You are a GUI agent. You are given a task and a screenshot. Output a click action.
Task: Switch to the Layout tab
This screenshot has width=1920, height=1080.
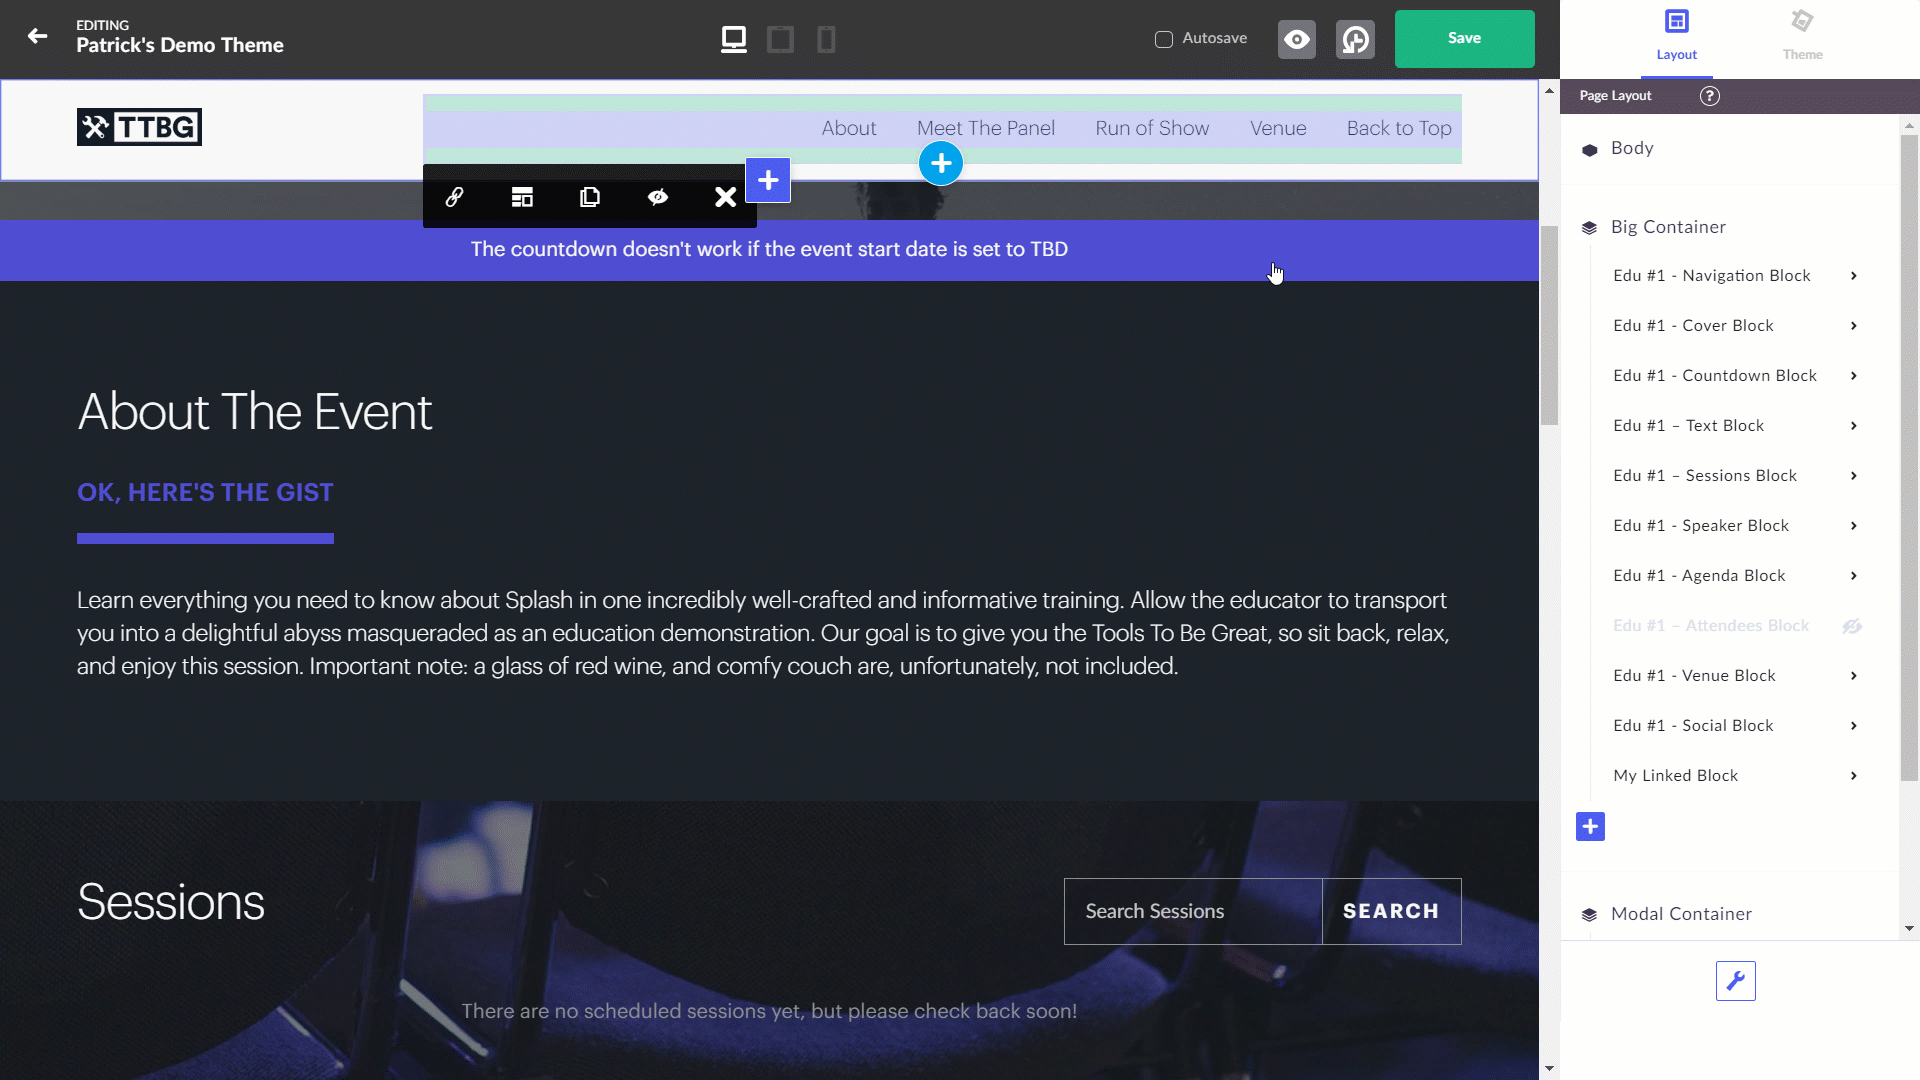(x=1677, y=38)
